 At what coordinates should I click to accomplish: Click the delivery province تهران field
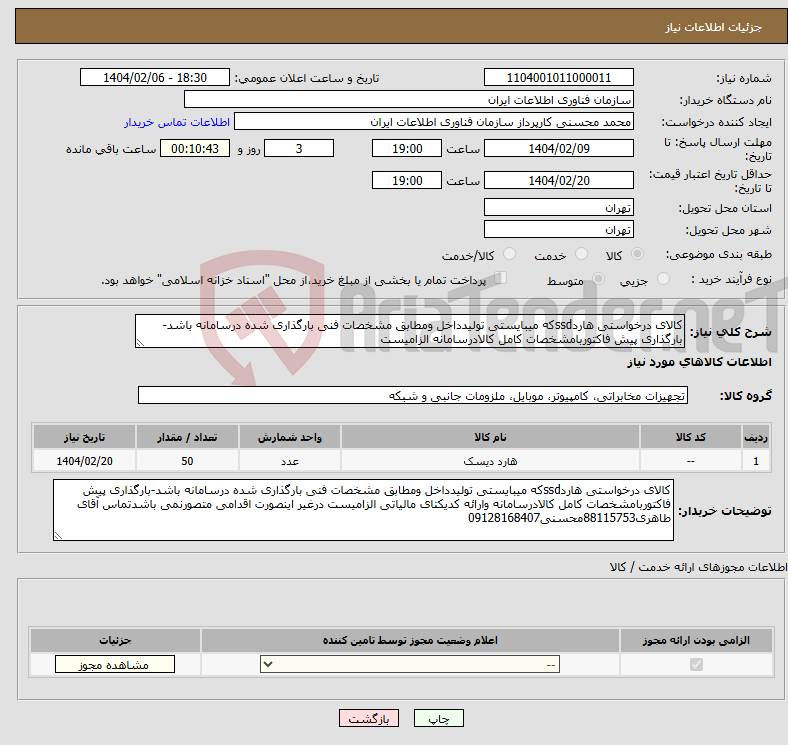(558, 208)
